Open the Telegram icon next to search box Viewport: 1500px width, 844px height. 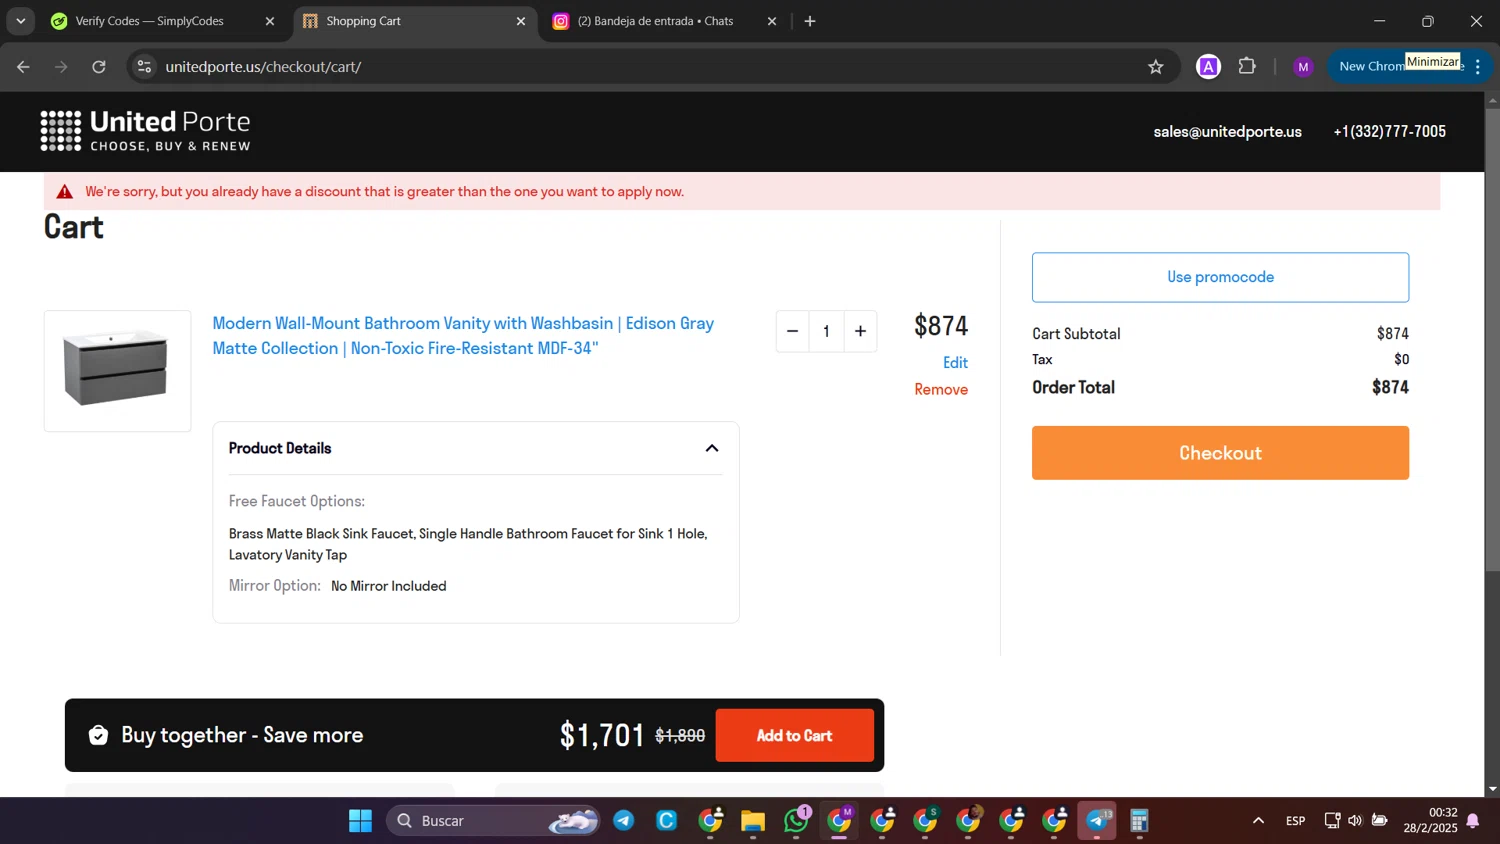click(624, 821)
